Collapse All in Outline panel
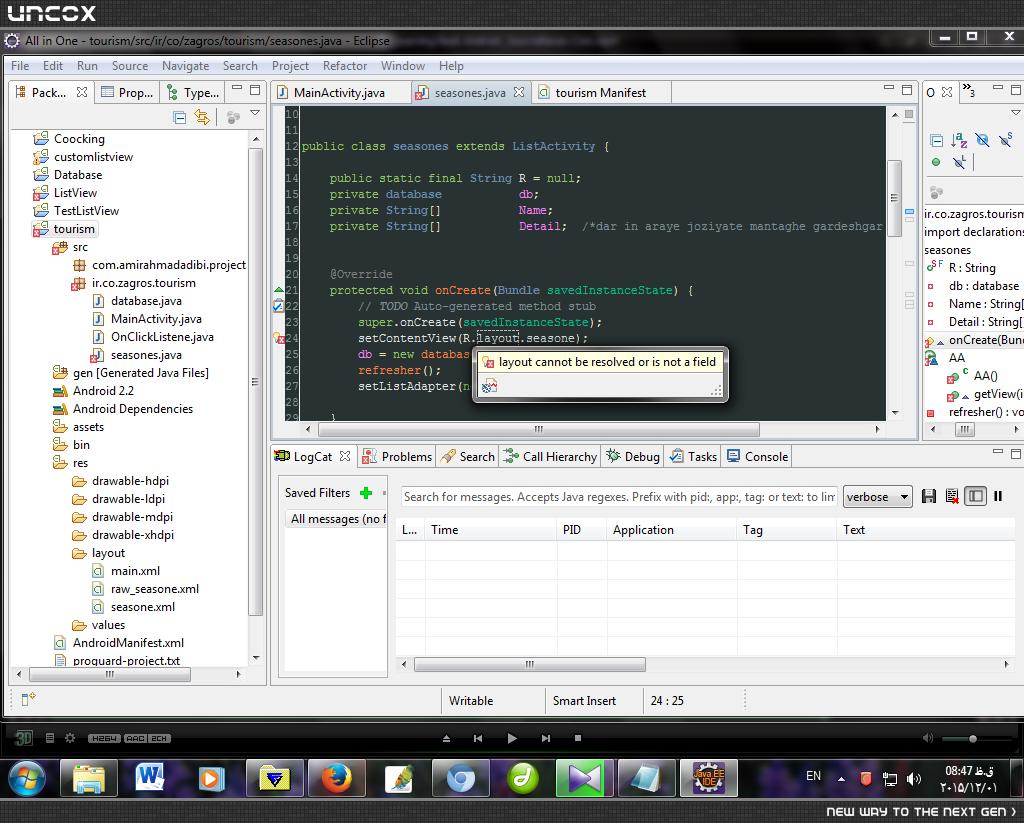Viewport: 1024px width, 823px height. click(936, 140)
